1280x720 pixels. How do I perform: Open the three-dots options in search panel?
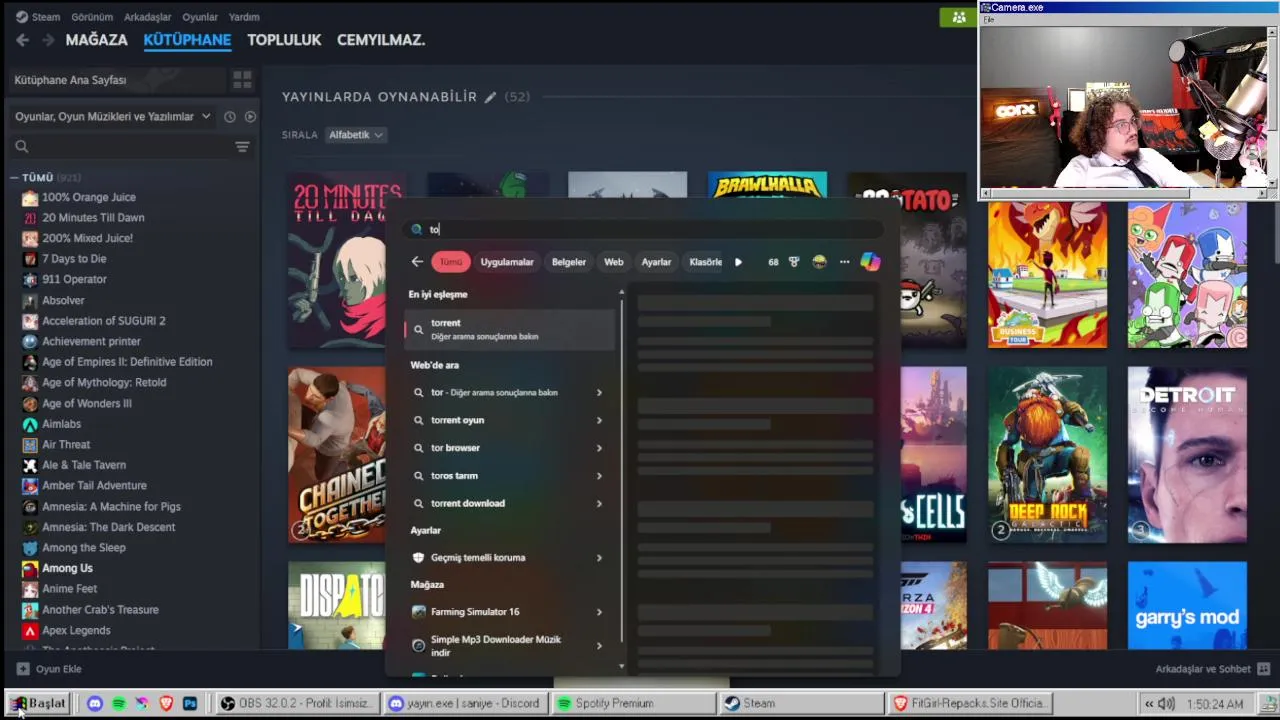844,262
